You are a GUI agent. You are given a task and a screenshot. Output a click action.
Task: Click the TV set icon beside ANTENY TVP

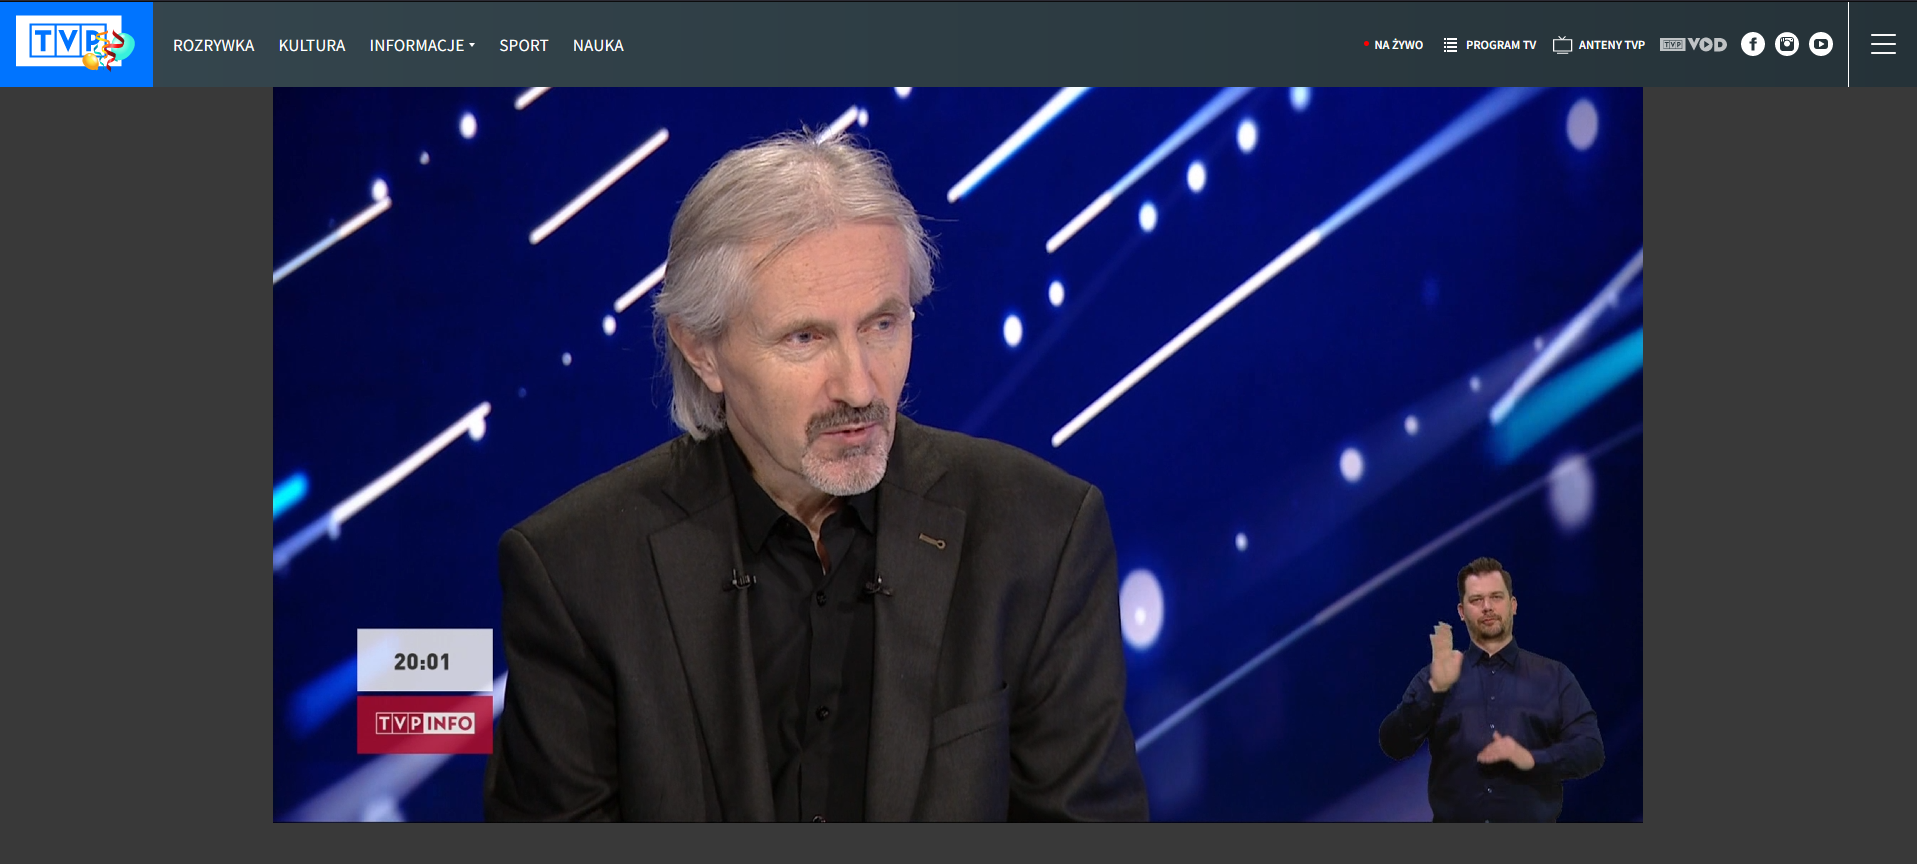tap(1562, 45)
